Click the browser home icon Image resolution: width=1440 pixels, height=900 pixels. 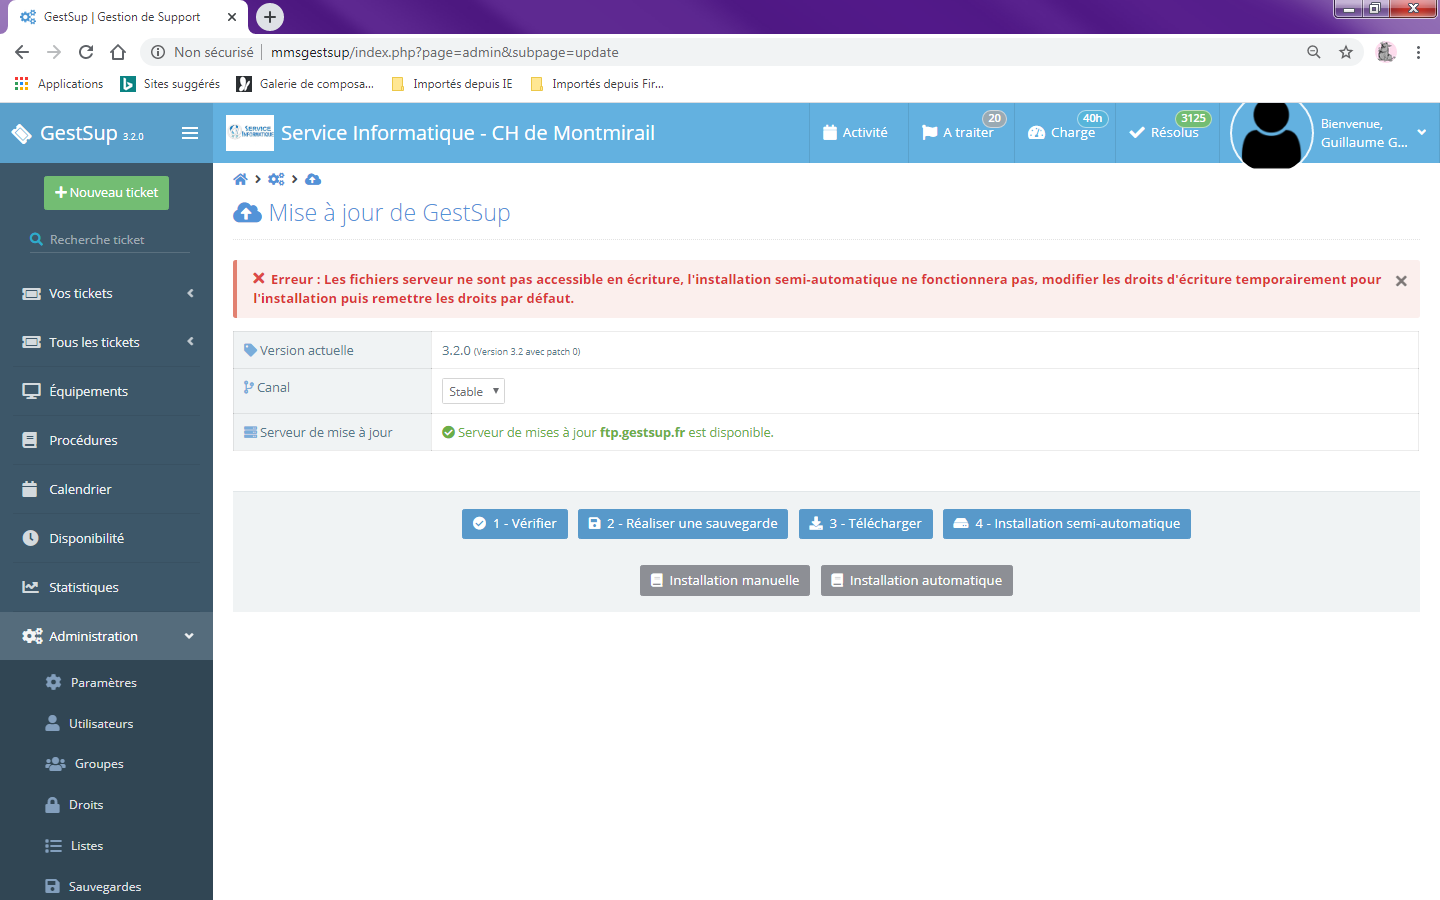tap(118, 52)
